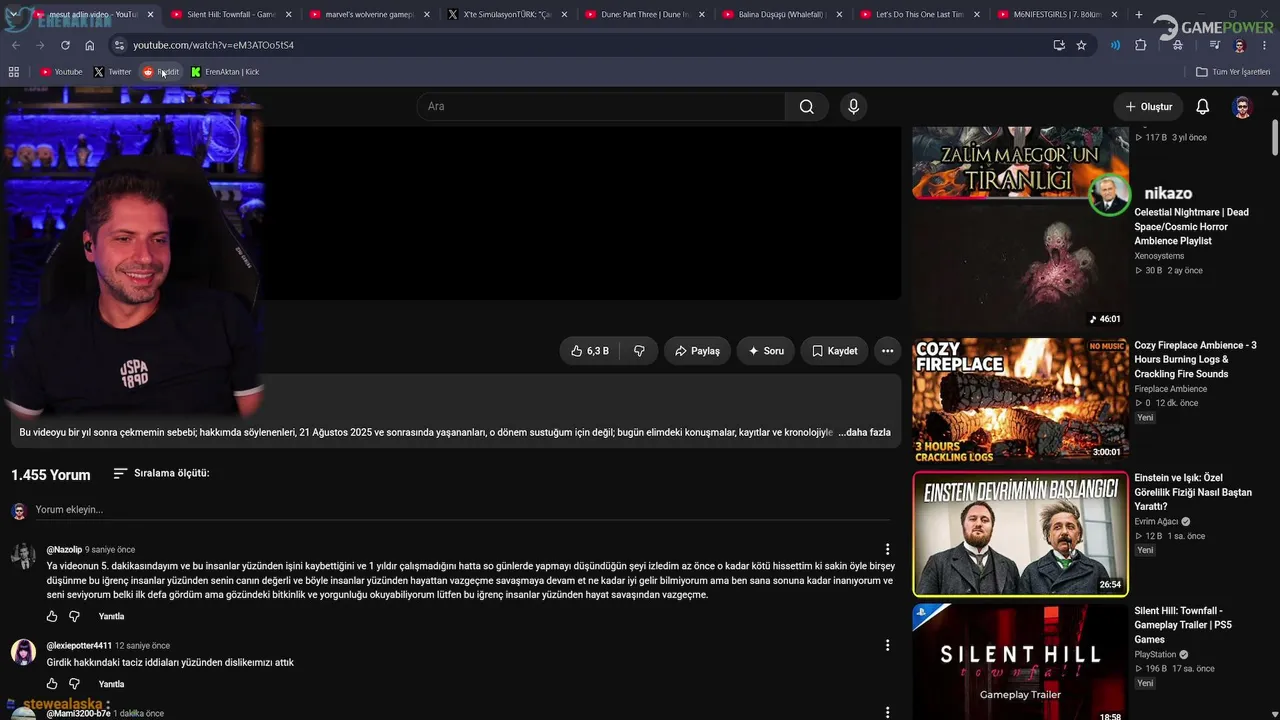
Task: Click the Paylaş share button
Action: click(697, 351)
